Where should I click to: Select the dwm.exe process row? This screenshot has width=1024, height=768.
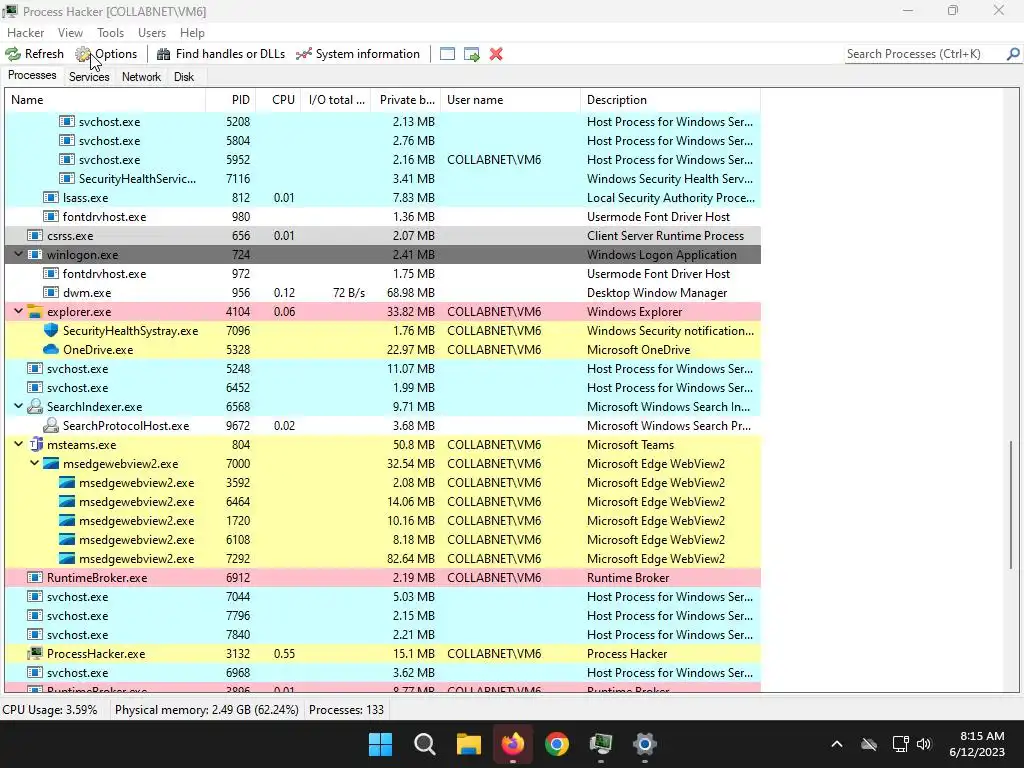point(383,293)
